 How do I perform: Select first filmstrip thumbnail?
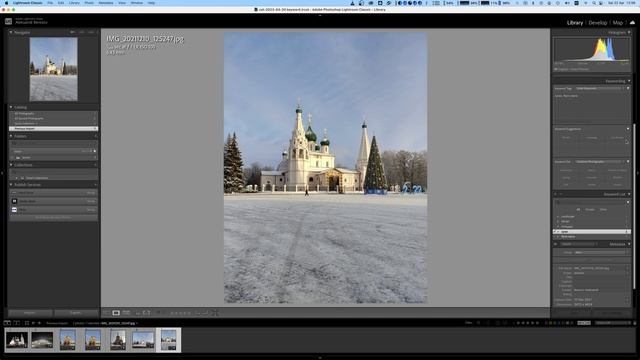coord(17,340)
